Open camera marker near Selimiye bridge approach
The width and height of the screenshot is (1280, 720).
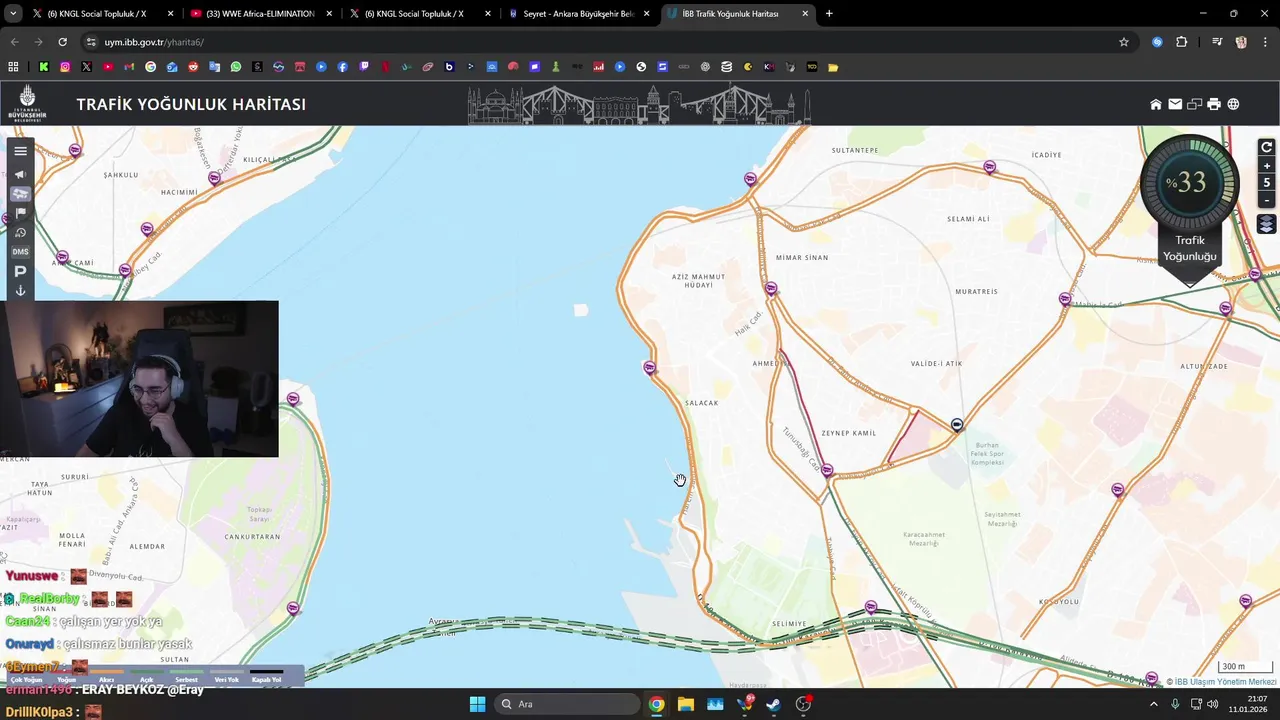(871, 607)
